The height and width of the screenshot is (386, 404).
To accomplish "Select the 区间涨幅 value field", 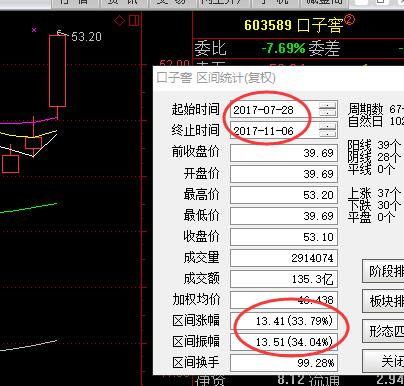I will point(284,321).
